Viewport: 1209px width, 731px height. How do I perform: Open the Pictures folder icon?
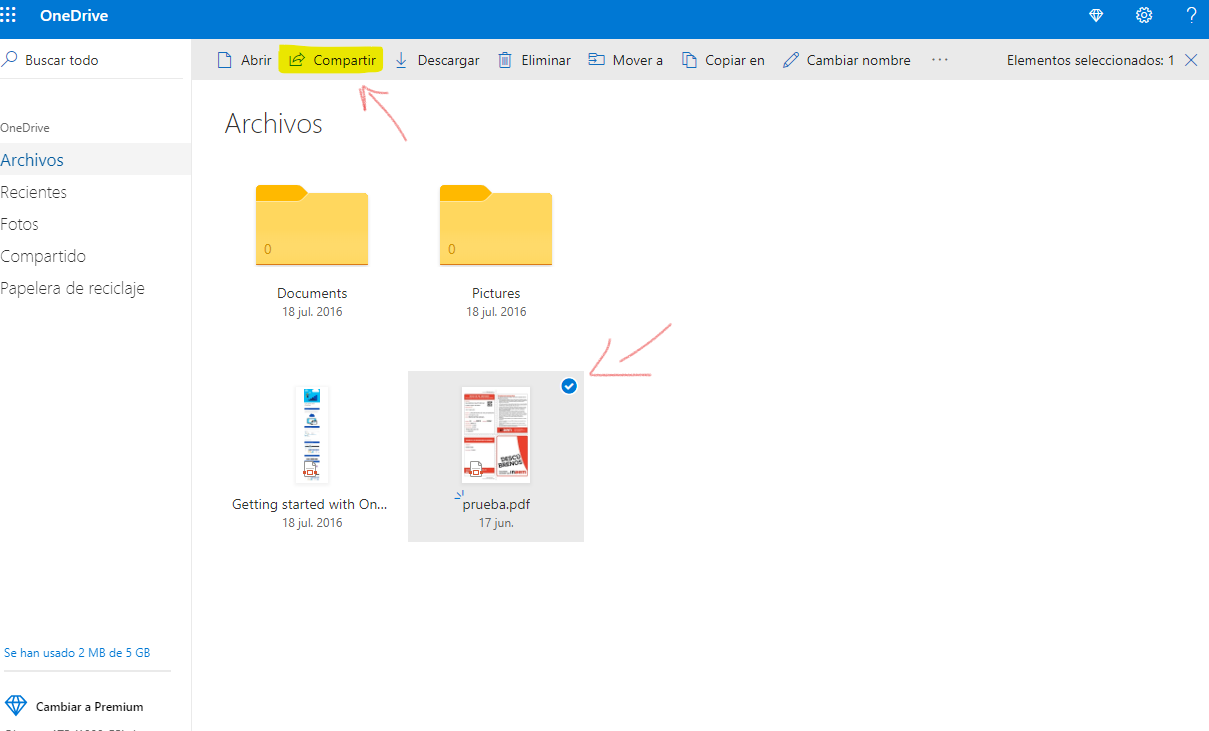click(x=496, y=226)
